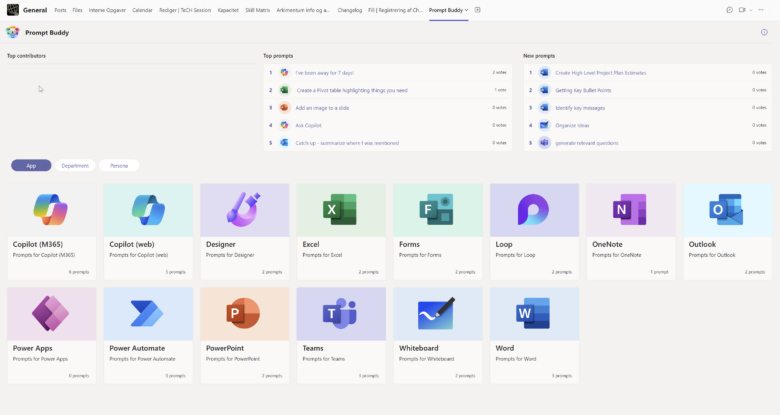Click the '2 votes' count in Top prompts
Screen dimensions: 780x415
(499, 73)
